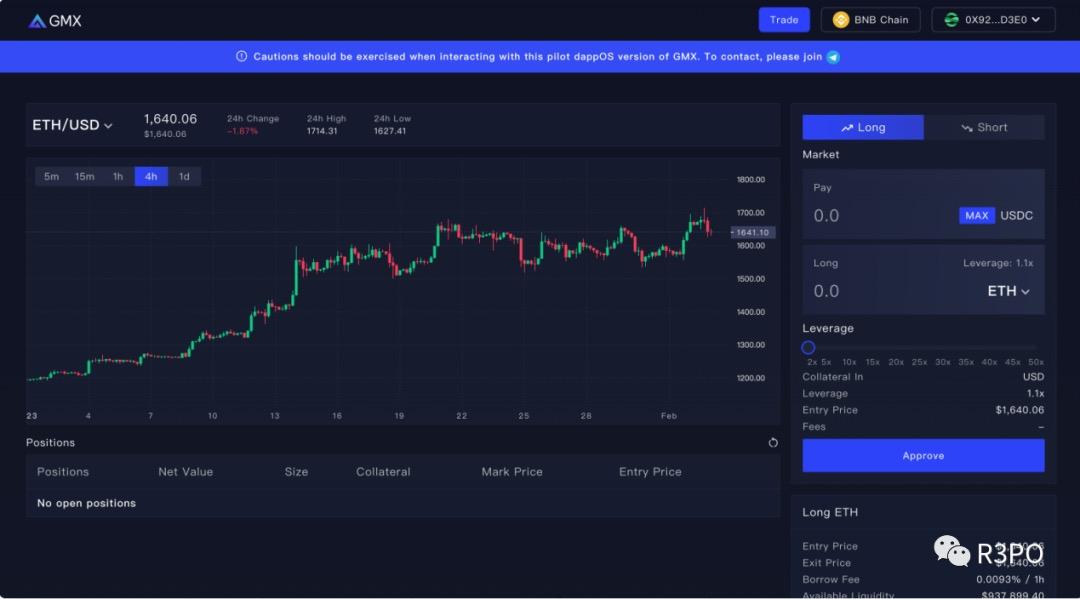Viewport: 1080px width, 599px height.
Task: Select the 5m chart interval
Action: point(51,177)
